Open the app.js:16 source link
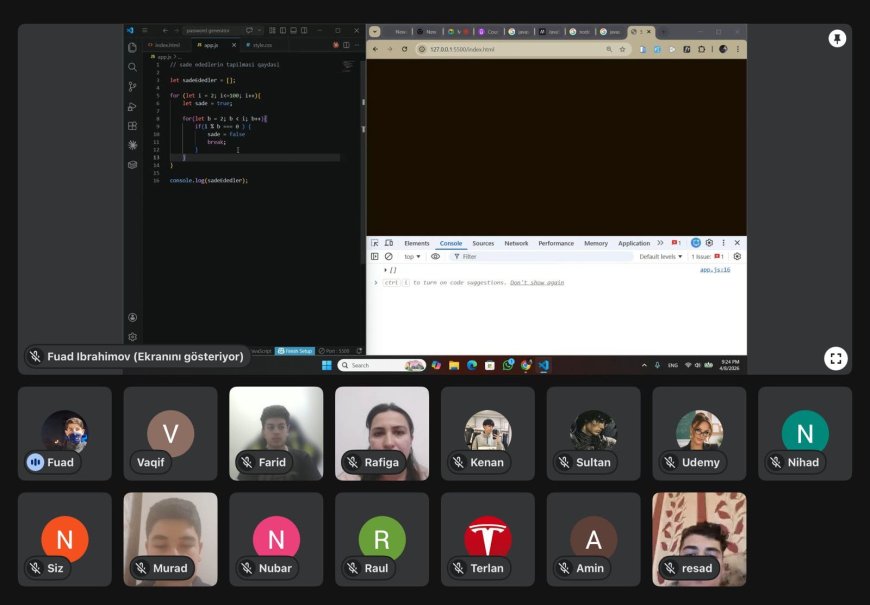 pyautogui.click(x=715, y=270)
